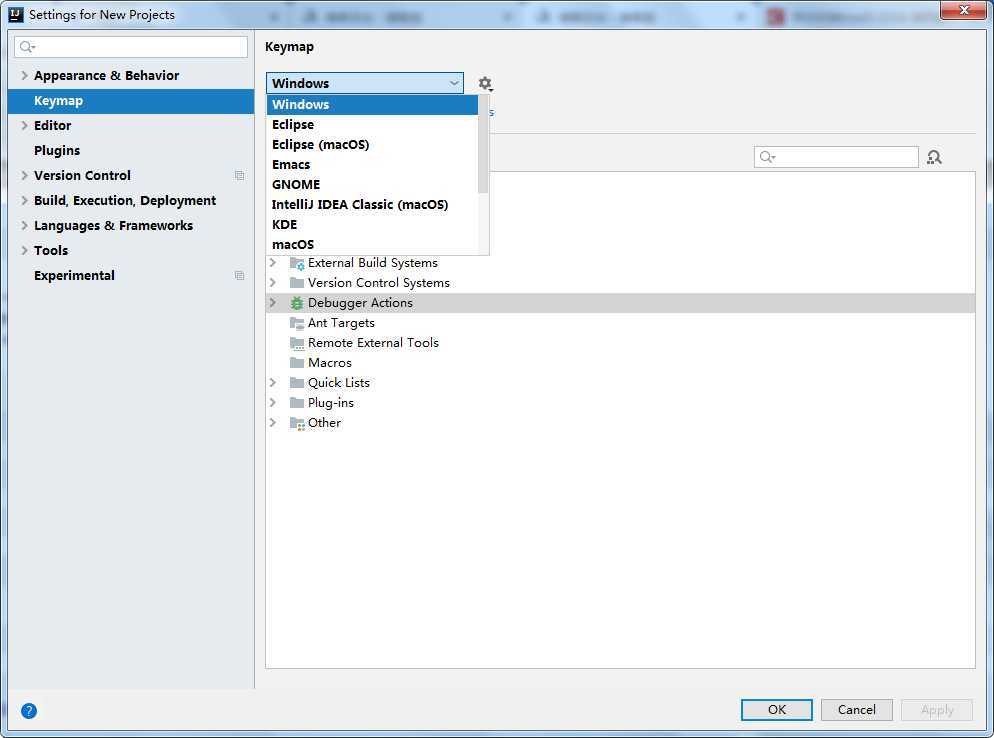
Task: Select Remote External Tools row
Action: point(621,343)
